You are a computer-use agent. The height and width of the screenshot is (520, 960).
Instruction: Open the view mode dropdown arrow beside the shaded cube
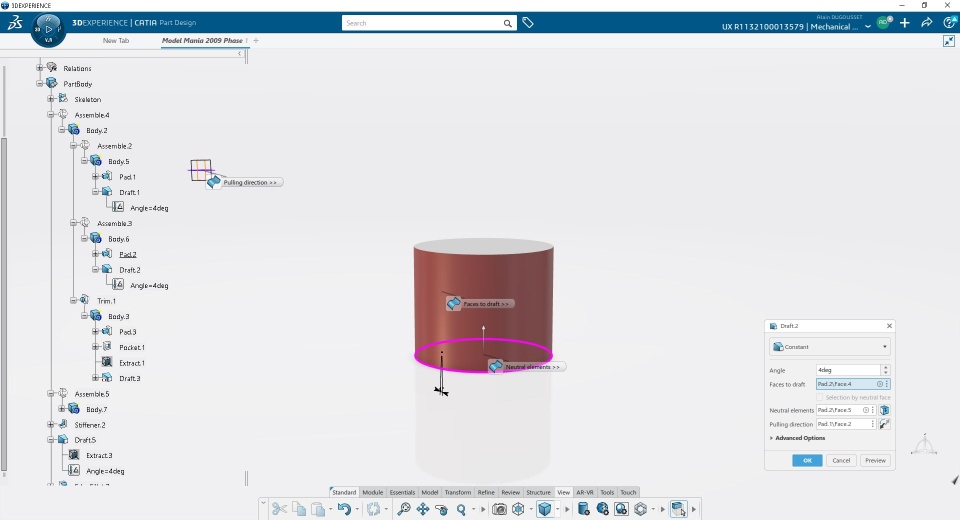557,509
